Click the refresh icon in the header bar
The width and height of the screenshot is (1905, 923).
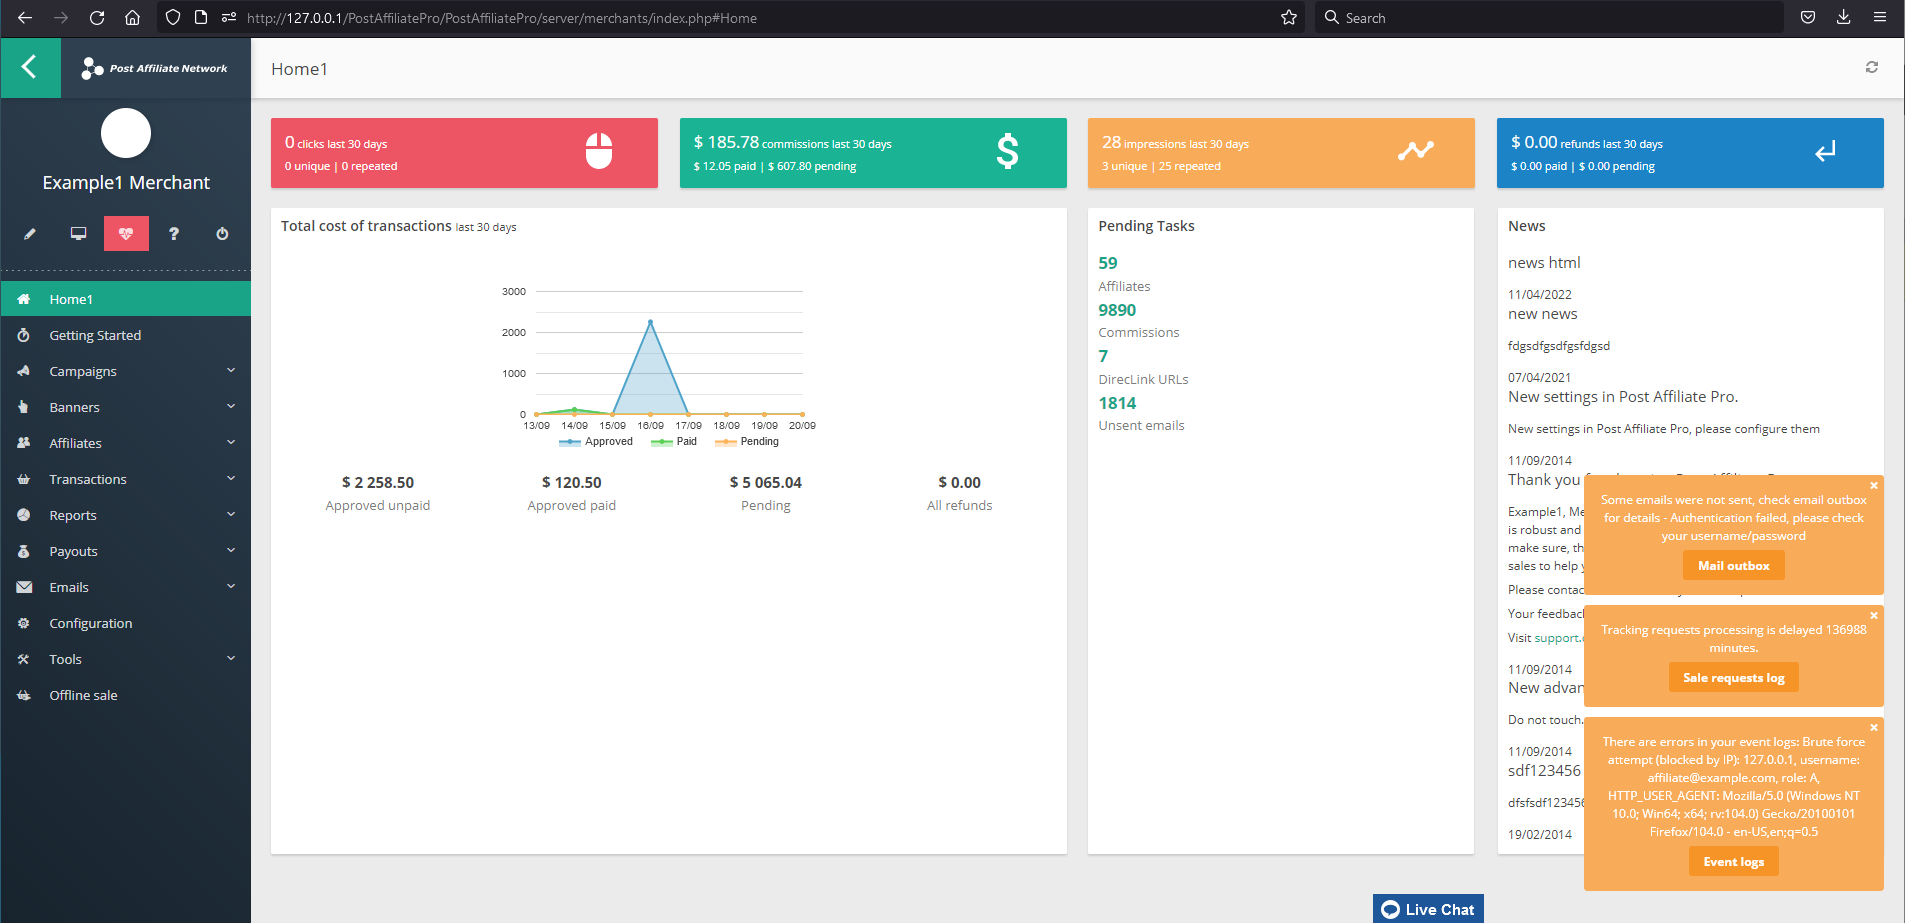tap(1871, 67)
